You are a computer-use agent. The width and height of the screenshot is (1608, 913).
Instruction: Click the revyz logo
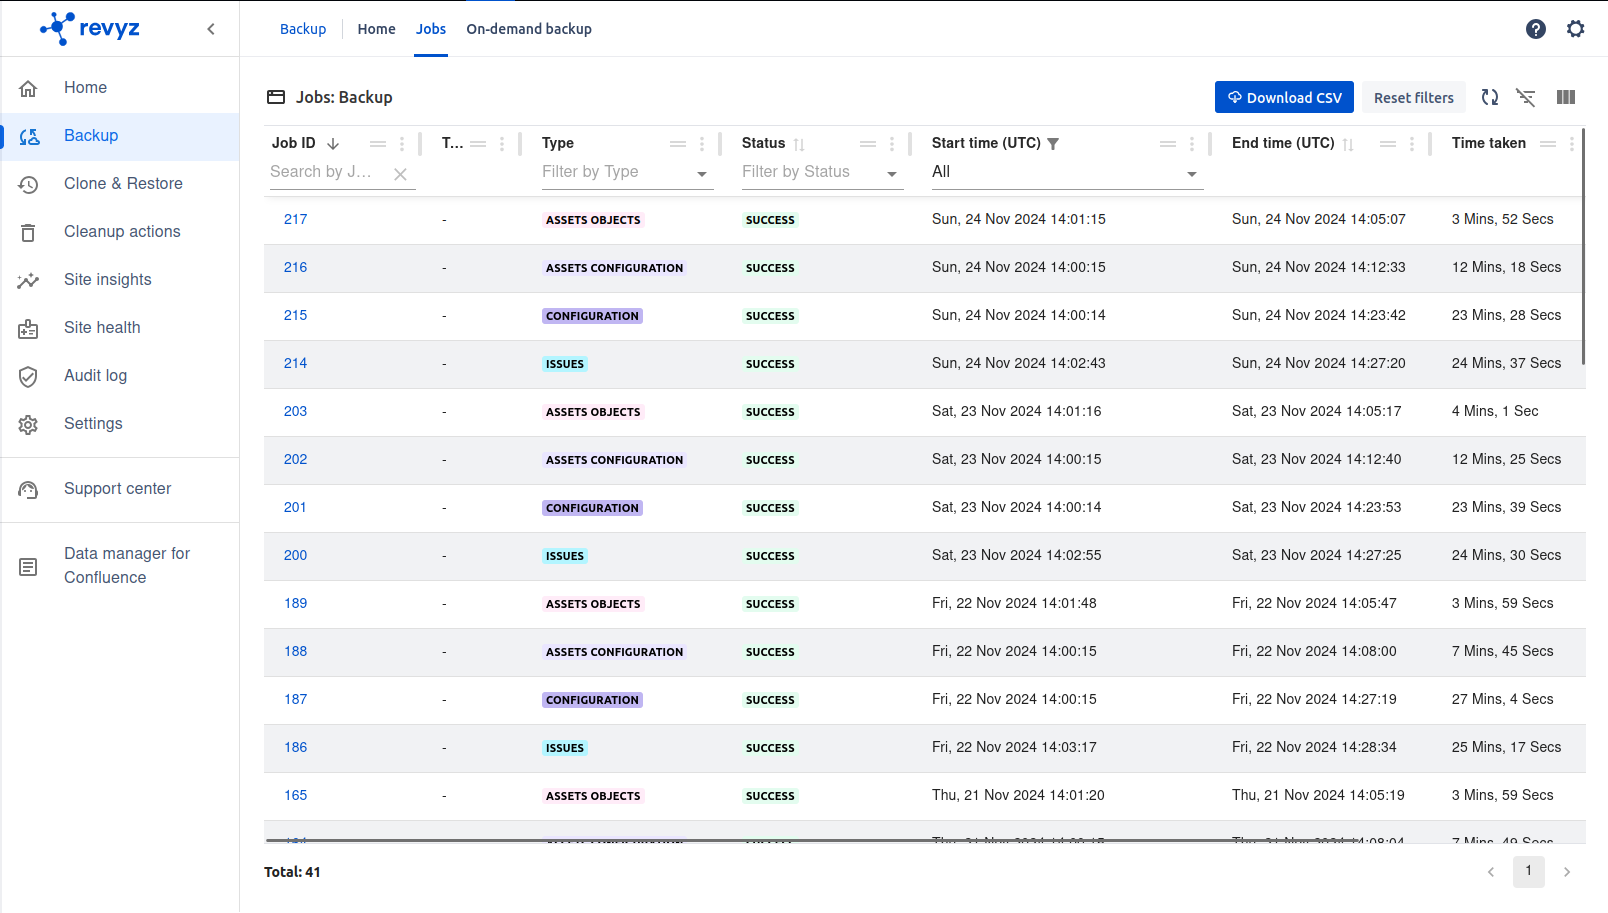point(90,28)
